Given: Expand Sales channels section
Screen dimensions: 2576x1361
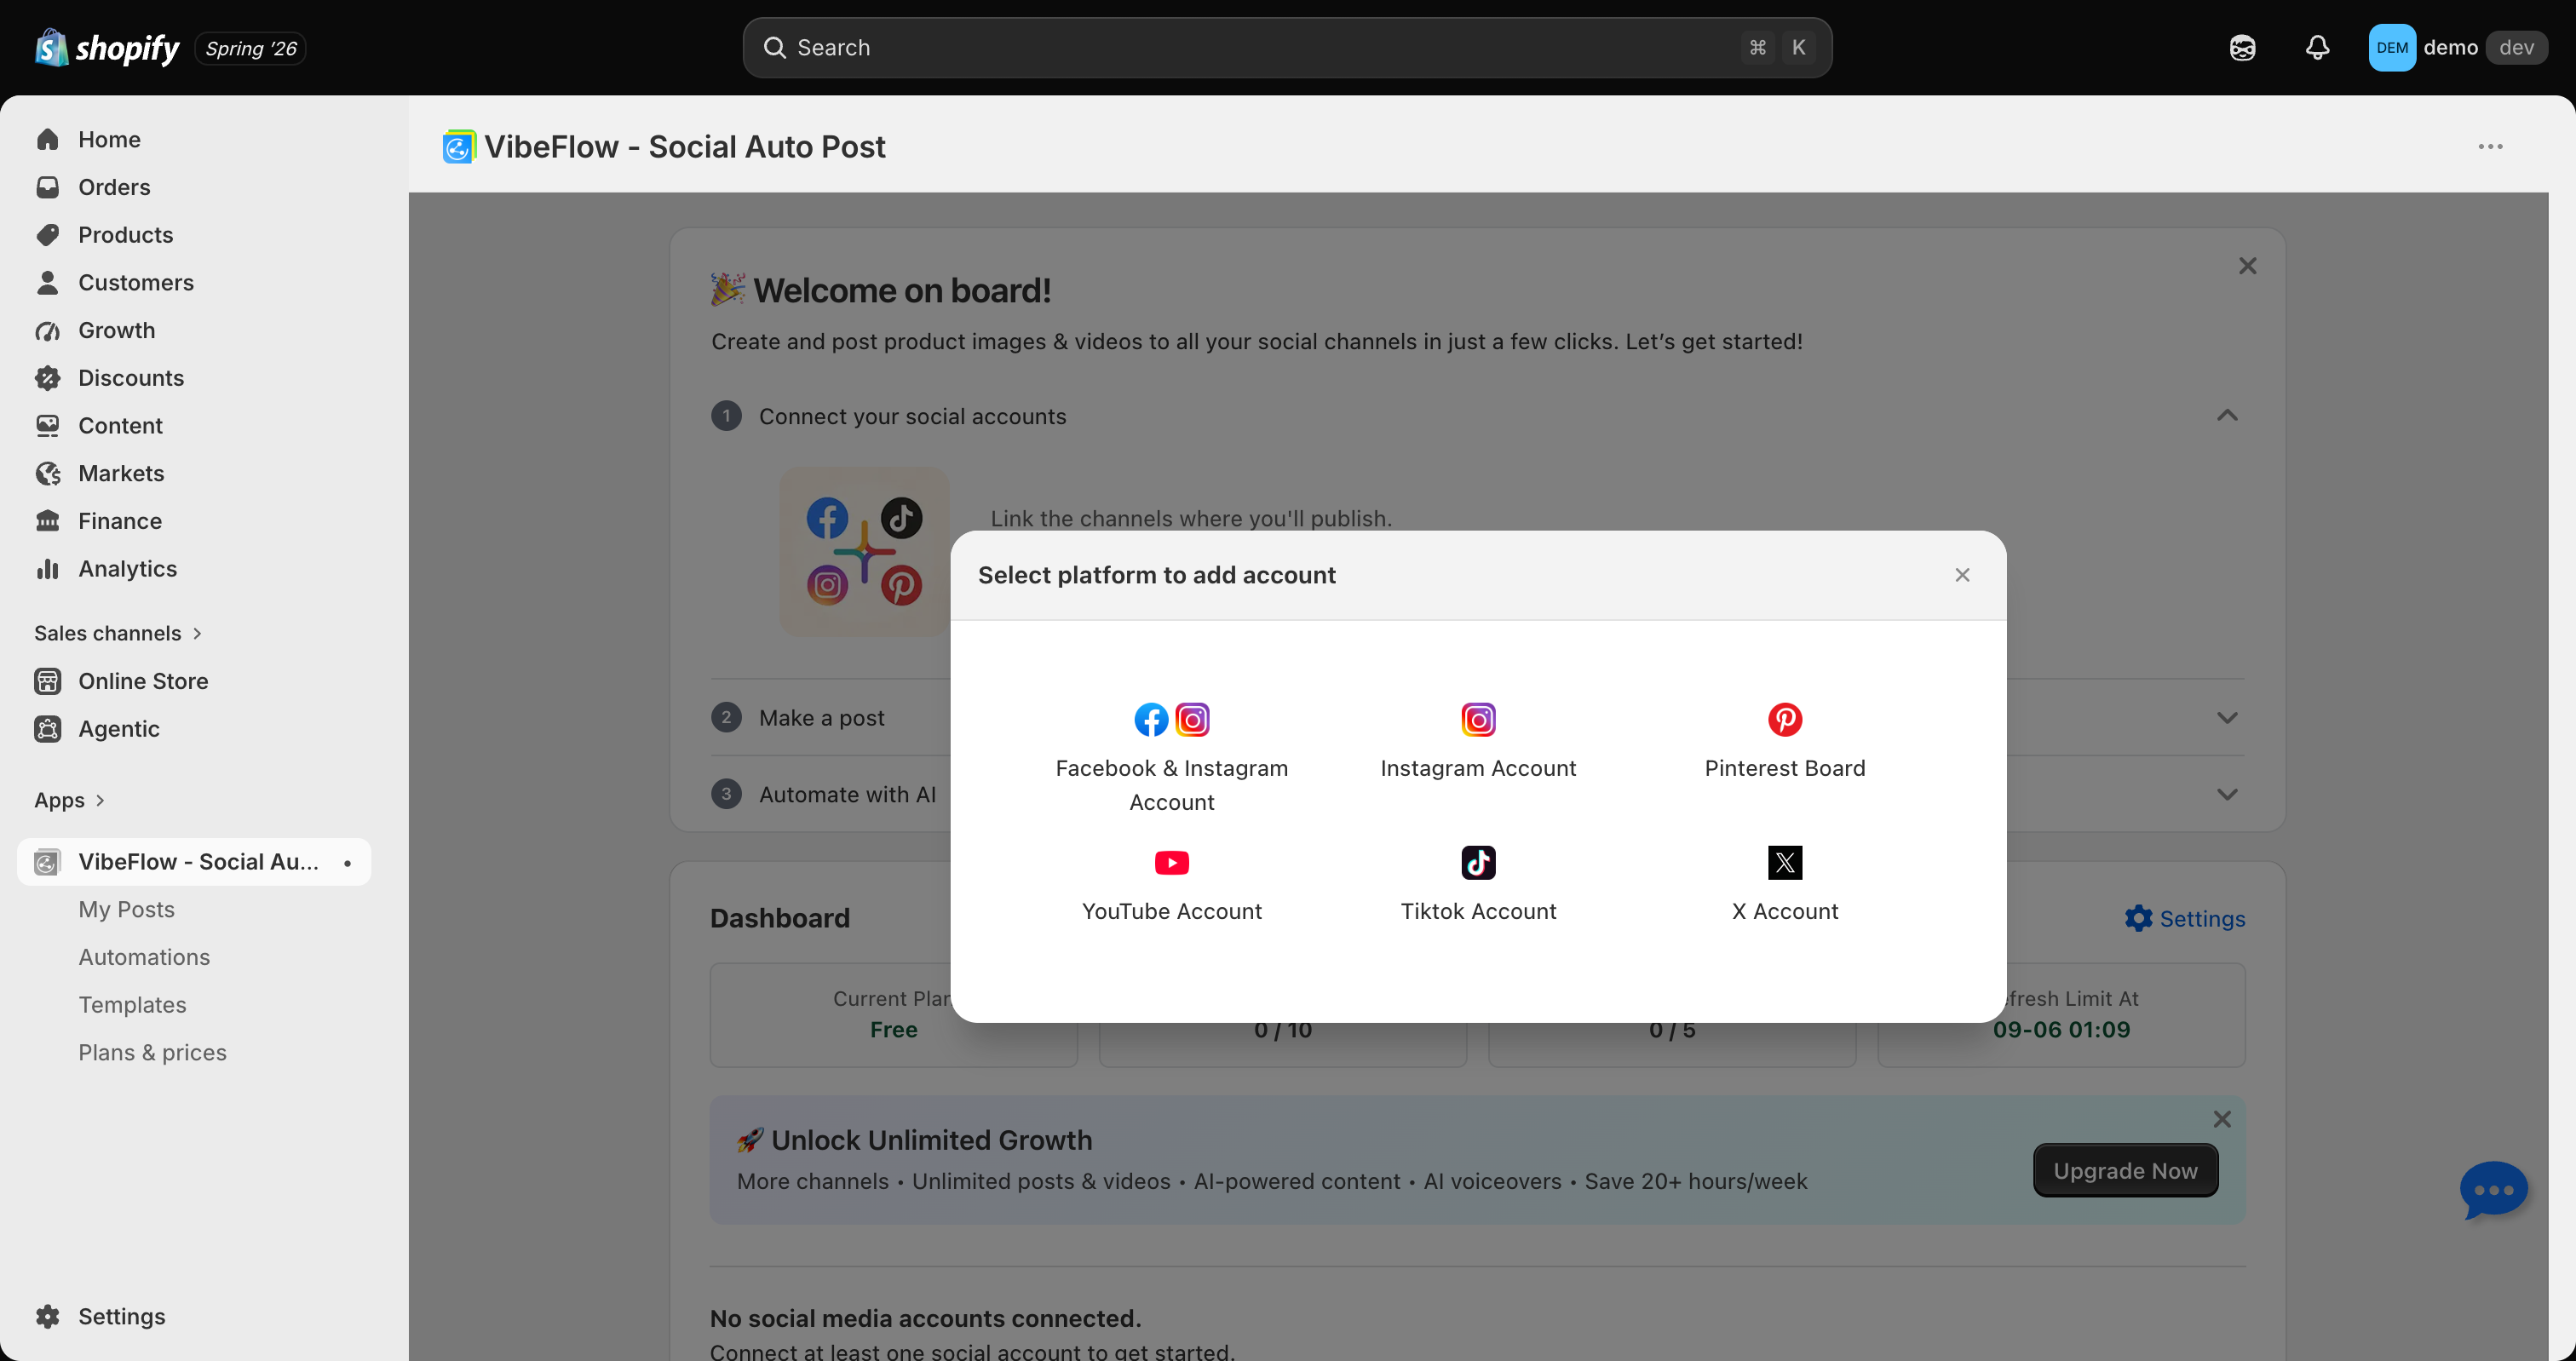Looking at the screenshot, I should 118,633.
